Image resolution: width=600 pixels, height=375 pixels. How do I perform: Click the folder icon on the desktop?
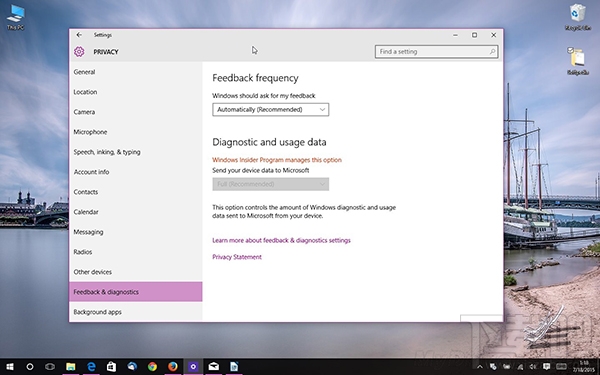tap(577, 61)
